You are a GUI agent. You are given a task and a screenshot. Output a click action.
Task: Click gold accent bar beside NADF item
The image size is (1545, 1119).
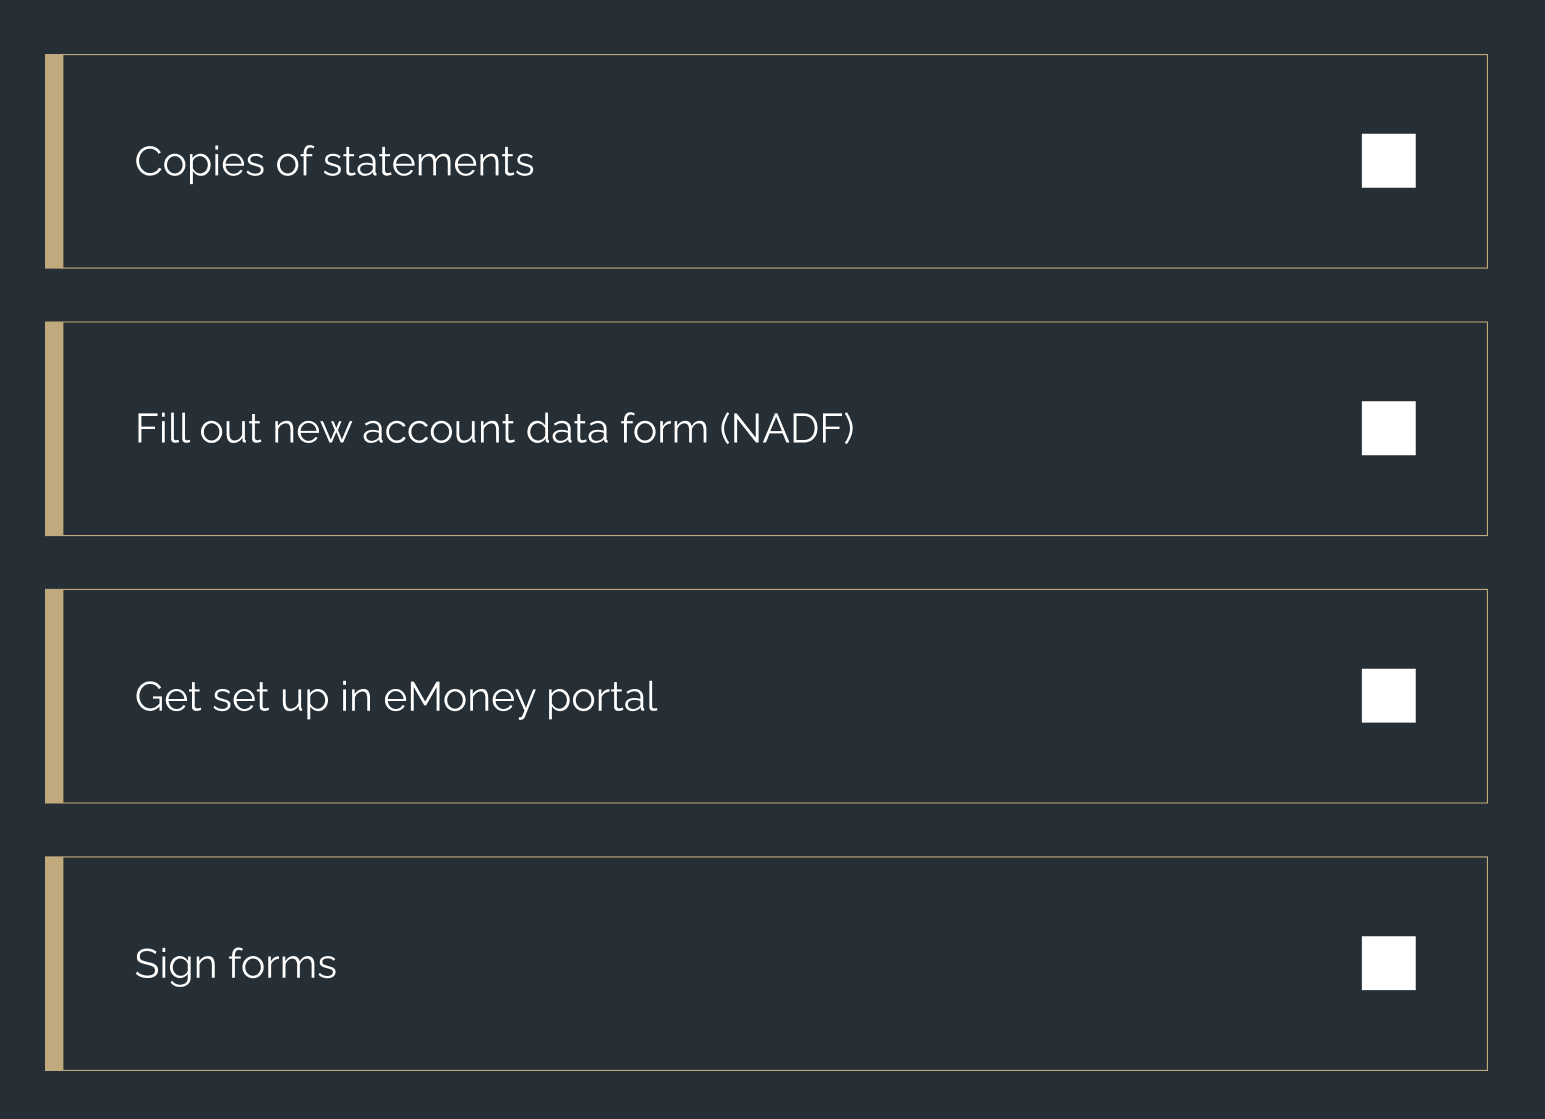coord(54,428)
